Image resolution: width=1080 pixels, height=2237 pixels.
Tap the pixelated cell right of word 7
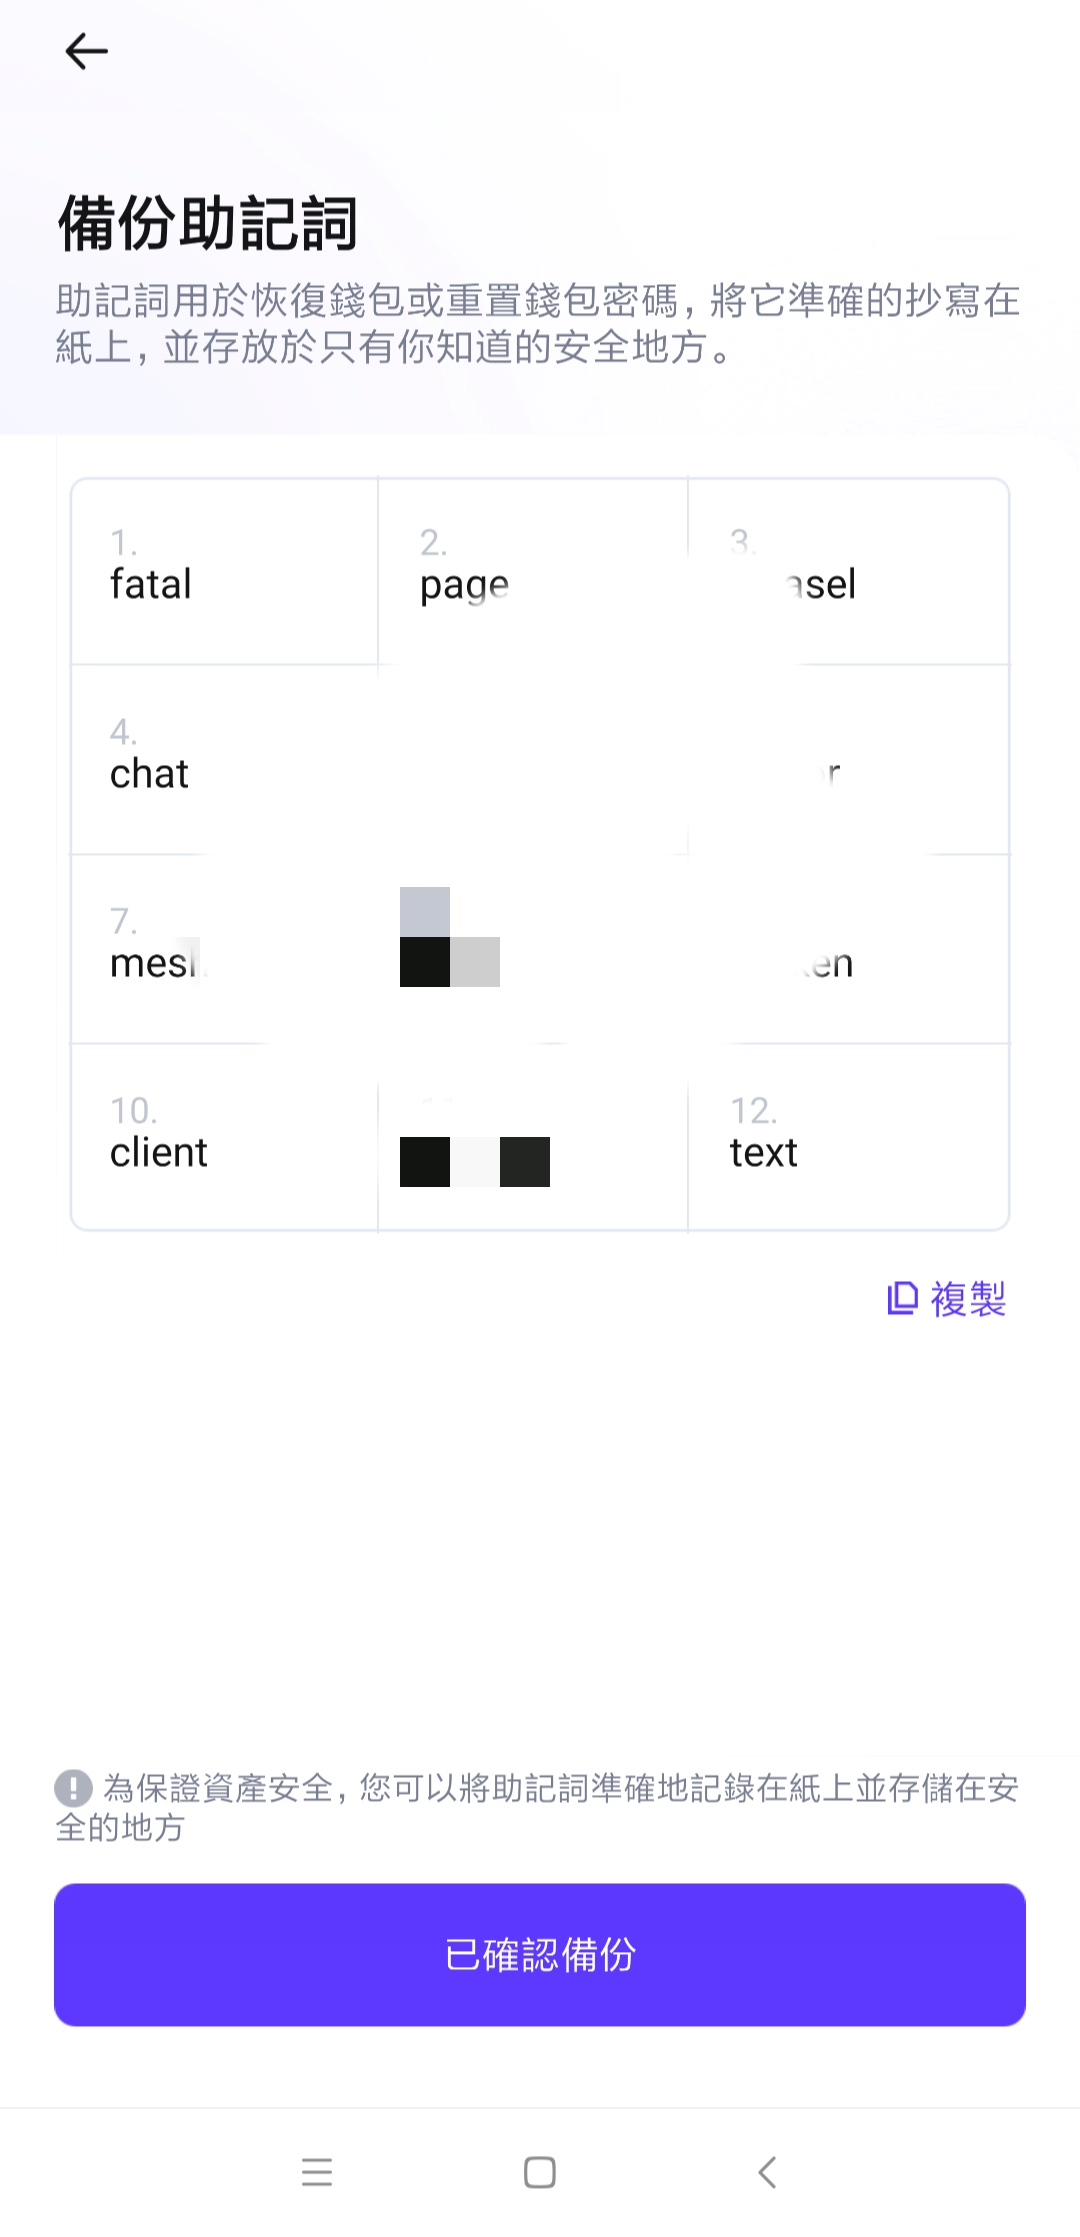[532, 949]
